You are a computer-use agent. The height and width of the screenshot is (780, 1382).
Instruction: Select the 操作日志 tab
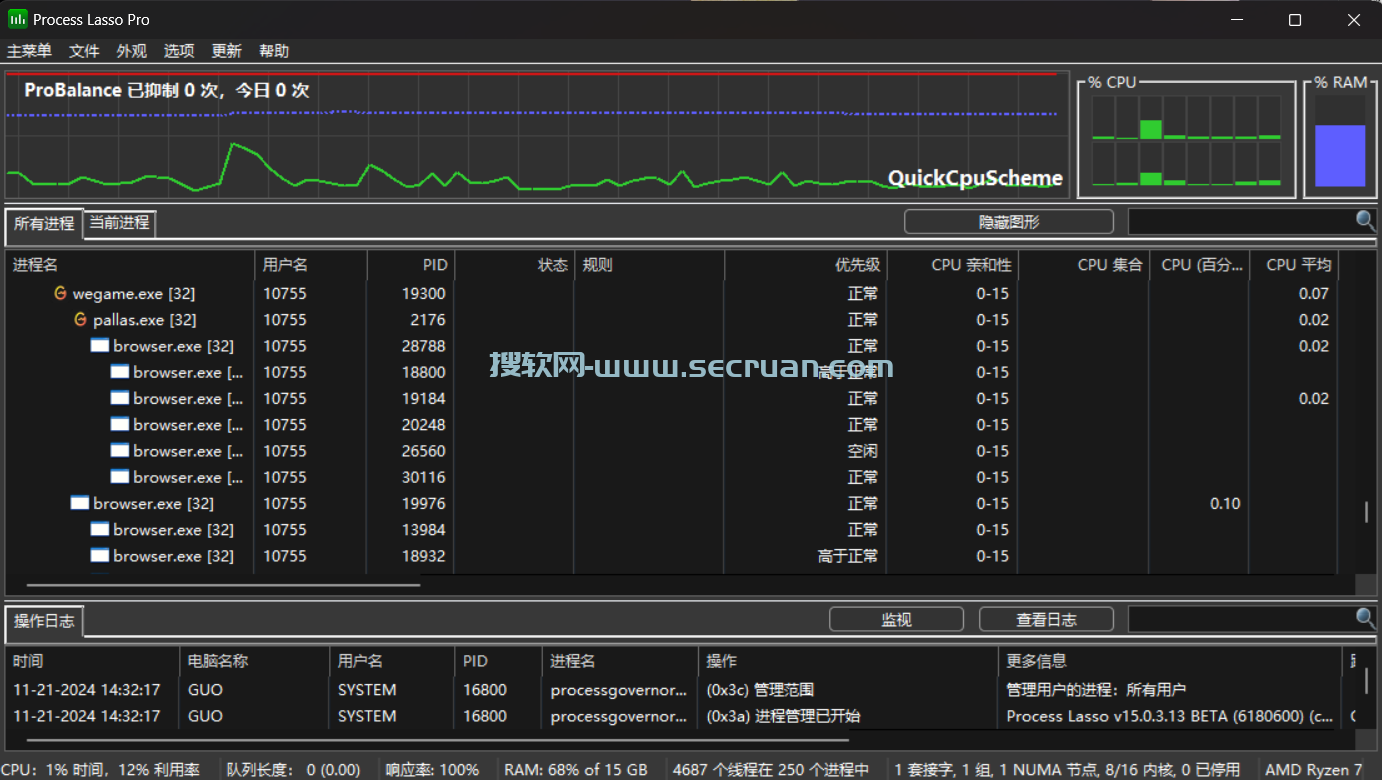pos(44,621)
